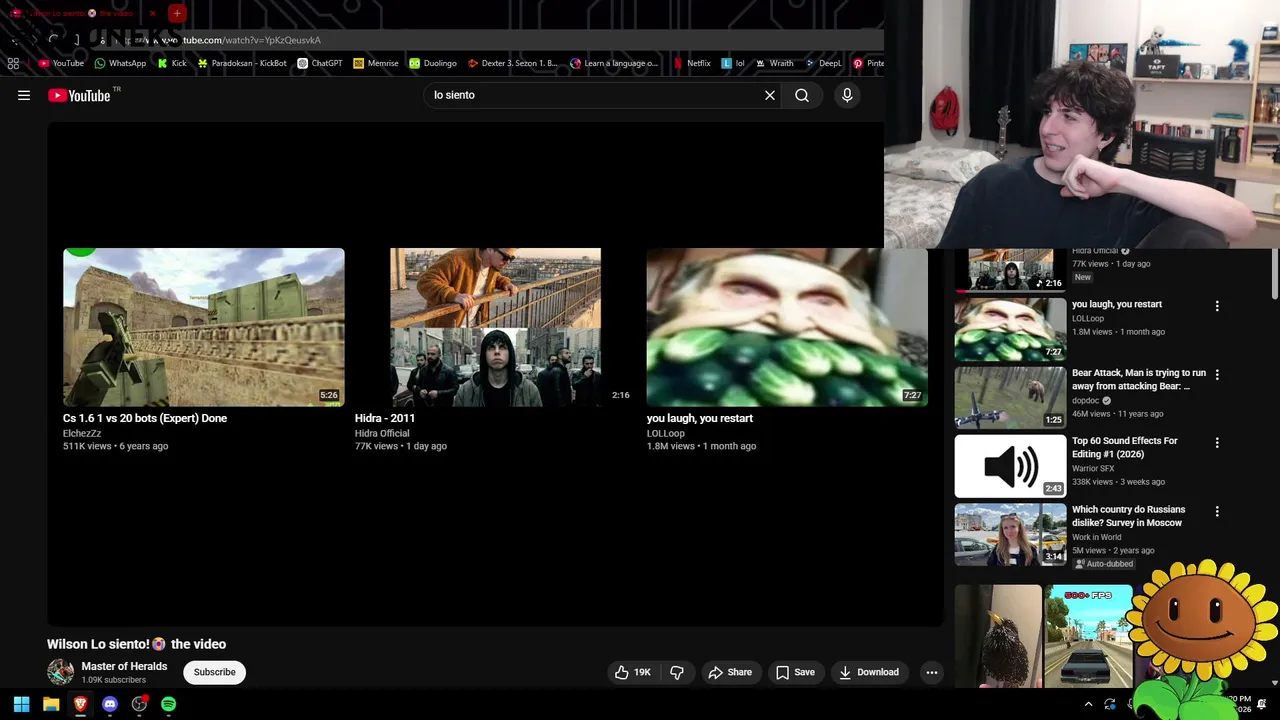The width and height of the screenshot is (1280, 720).
Task: Open File Explorer from the taskbar
Action: (51, 704)
